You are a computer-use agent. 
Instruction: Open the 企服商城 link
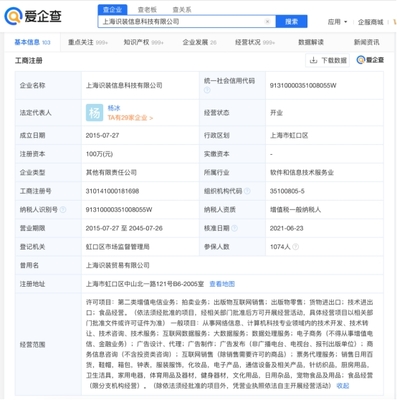370,22
